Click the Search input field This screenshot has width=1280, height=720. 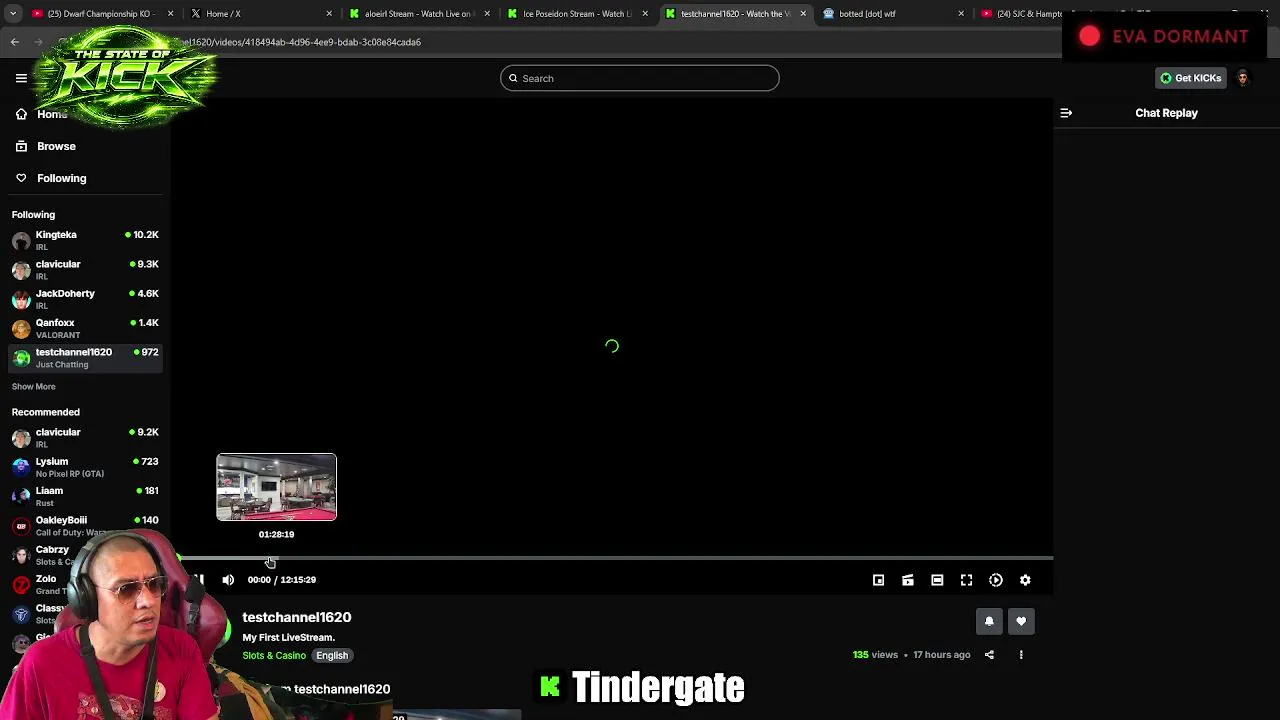640,78
